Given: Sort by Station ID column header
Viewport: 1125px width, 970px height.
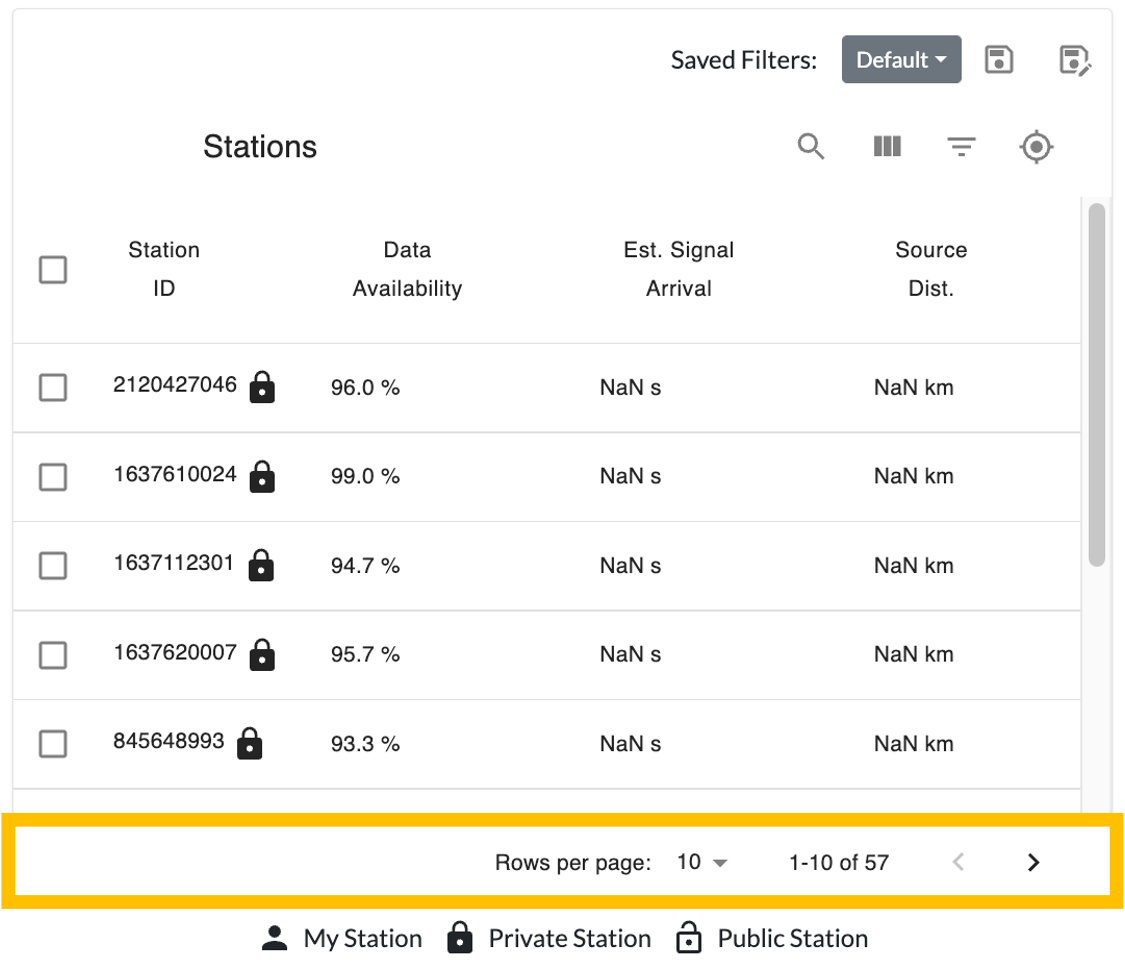Looking at the screenshot, I should (164, 269).
